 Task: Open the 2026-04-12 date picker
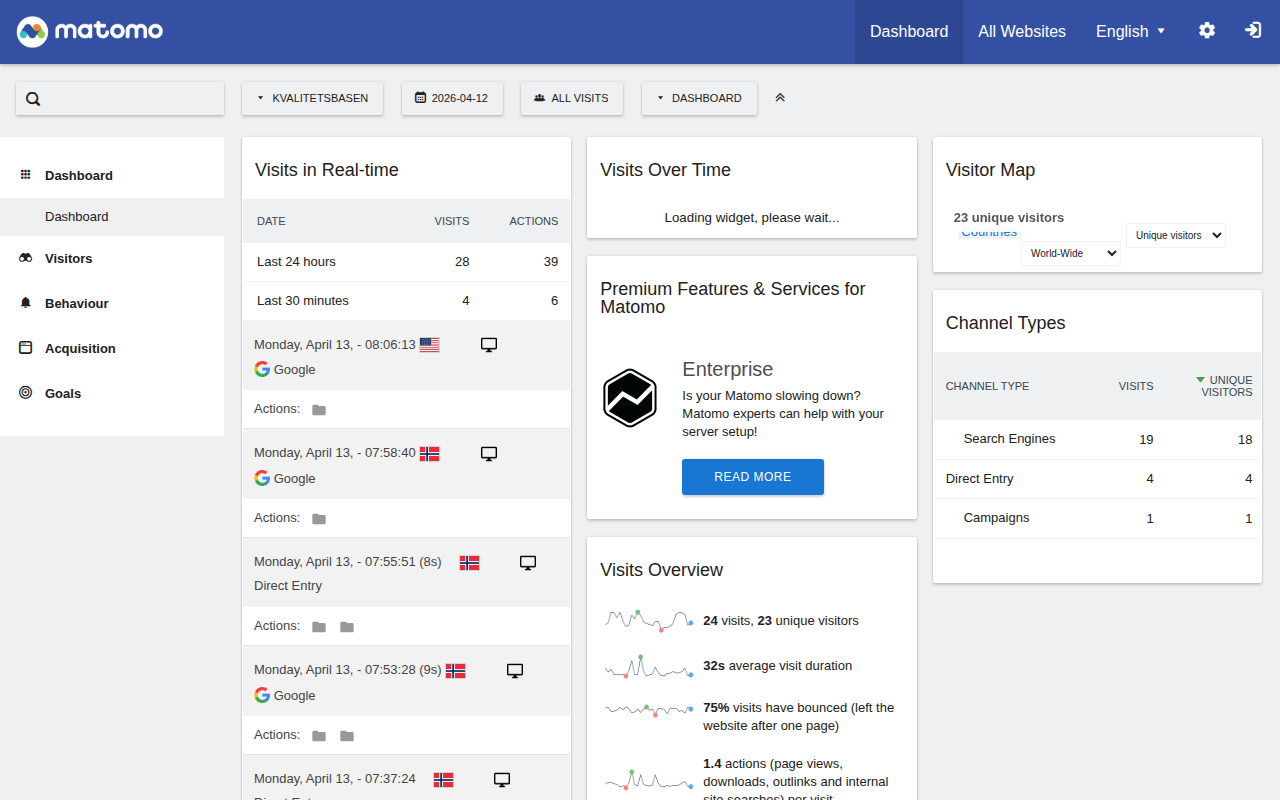pos(452,98)
